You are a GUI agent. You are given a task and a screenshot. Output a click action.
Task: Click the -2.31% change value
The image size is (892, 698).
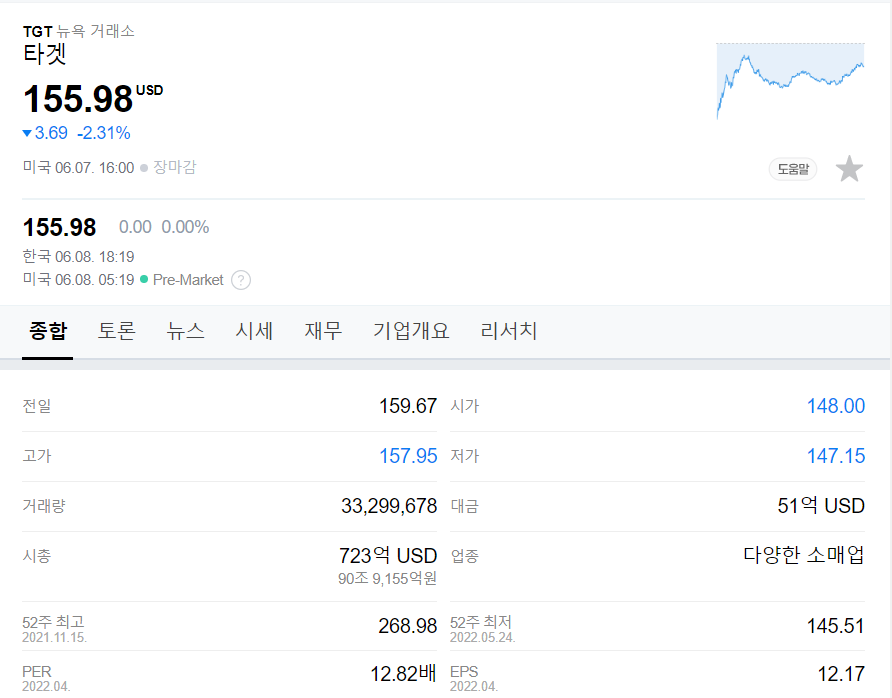tap(104, 133)
